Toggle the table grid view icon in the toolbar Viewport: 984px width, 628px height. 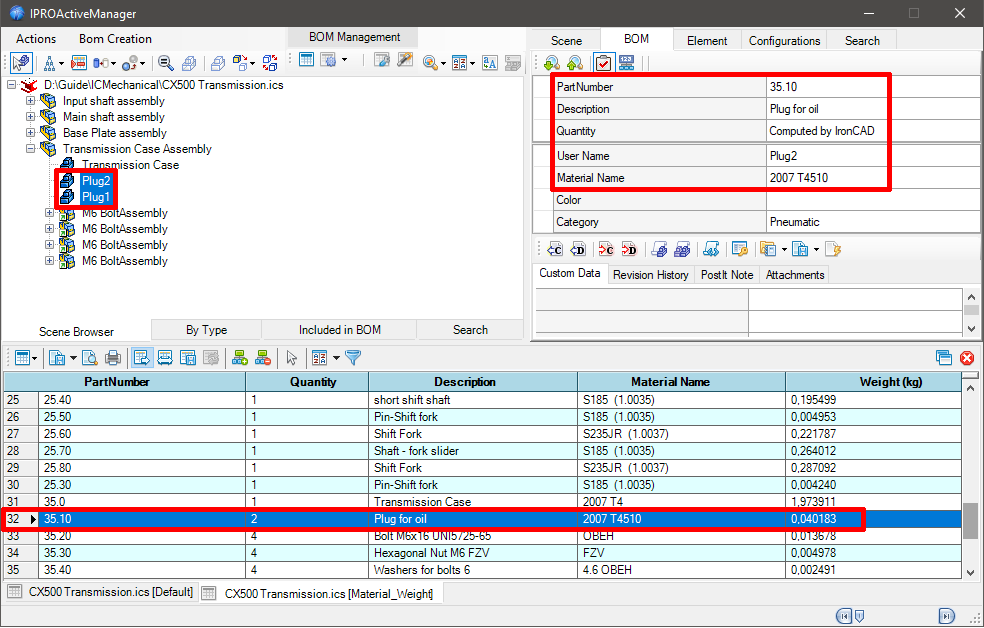coord(307,60)
